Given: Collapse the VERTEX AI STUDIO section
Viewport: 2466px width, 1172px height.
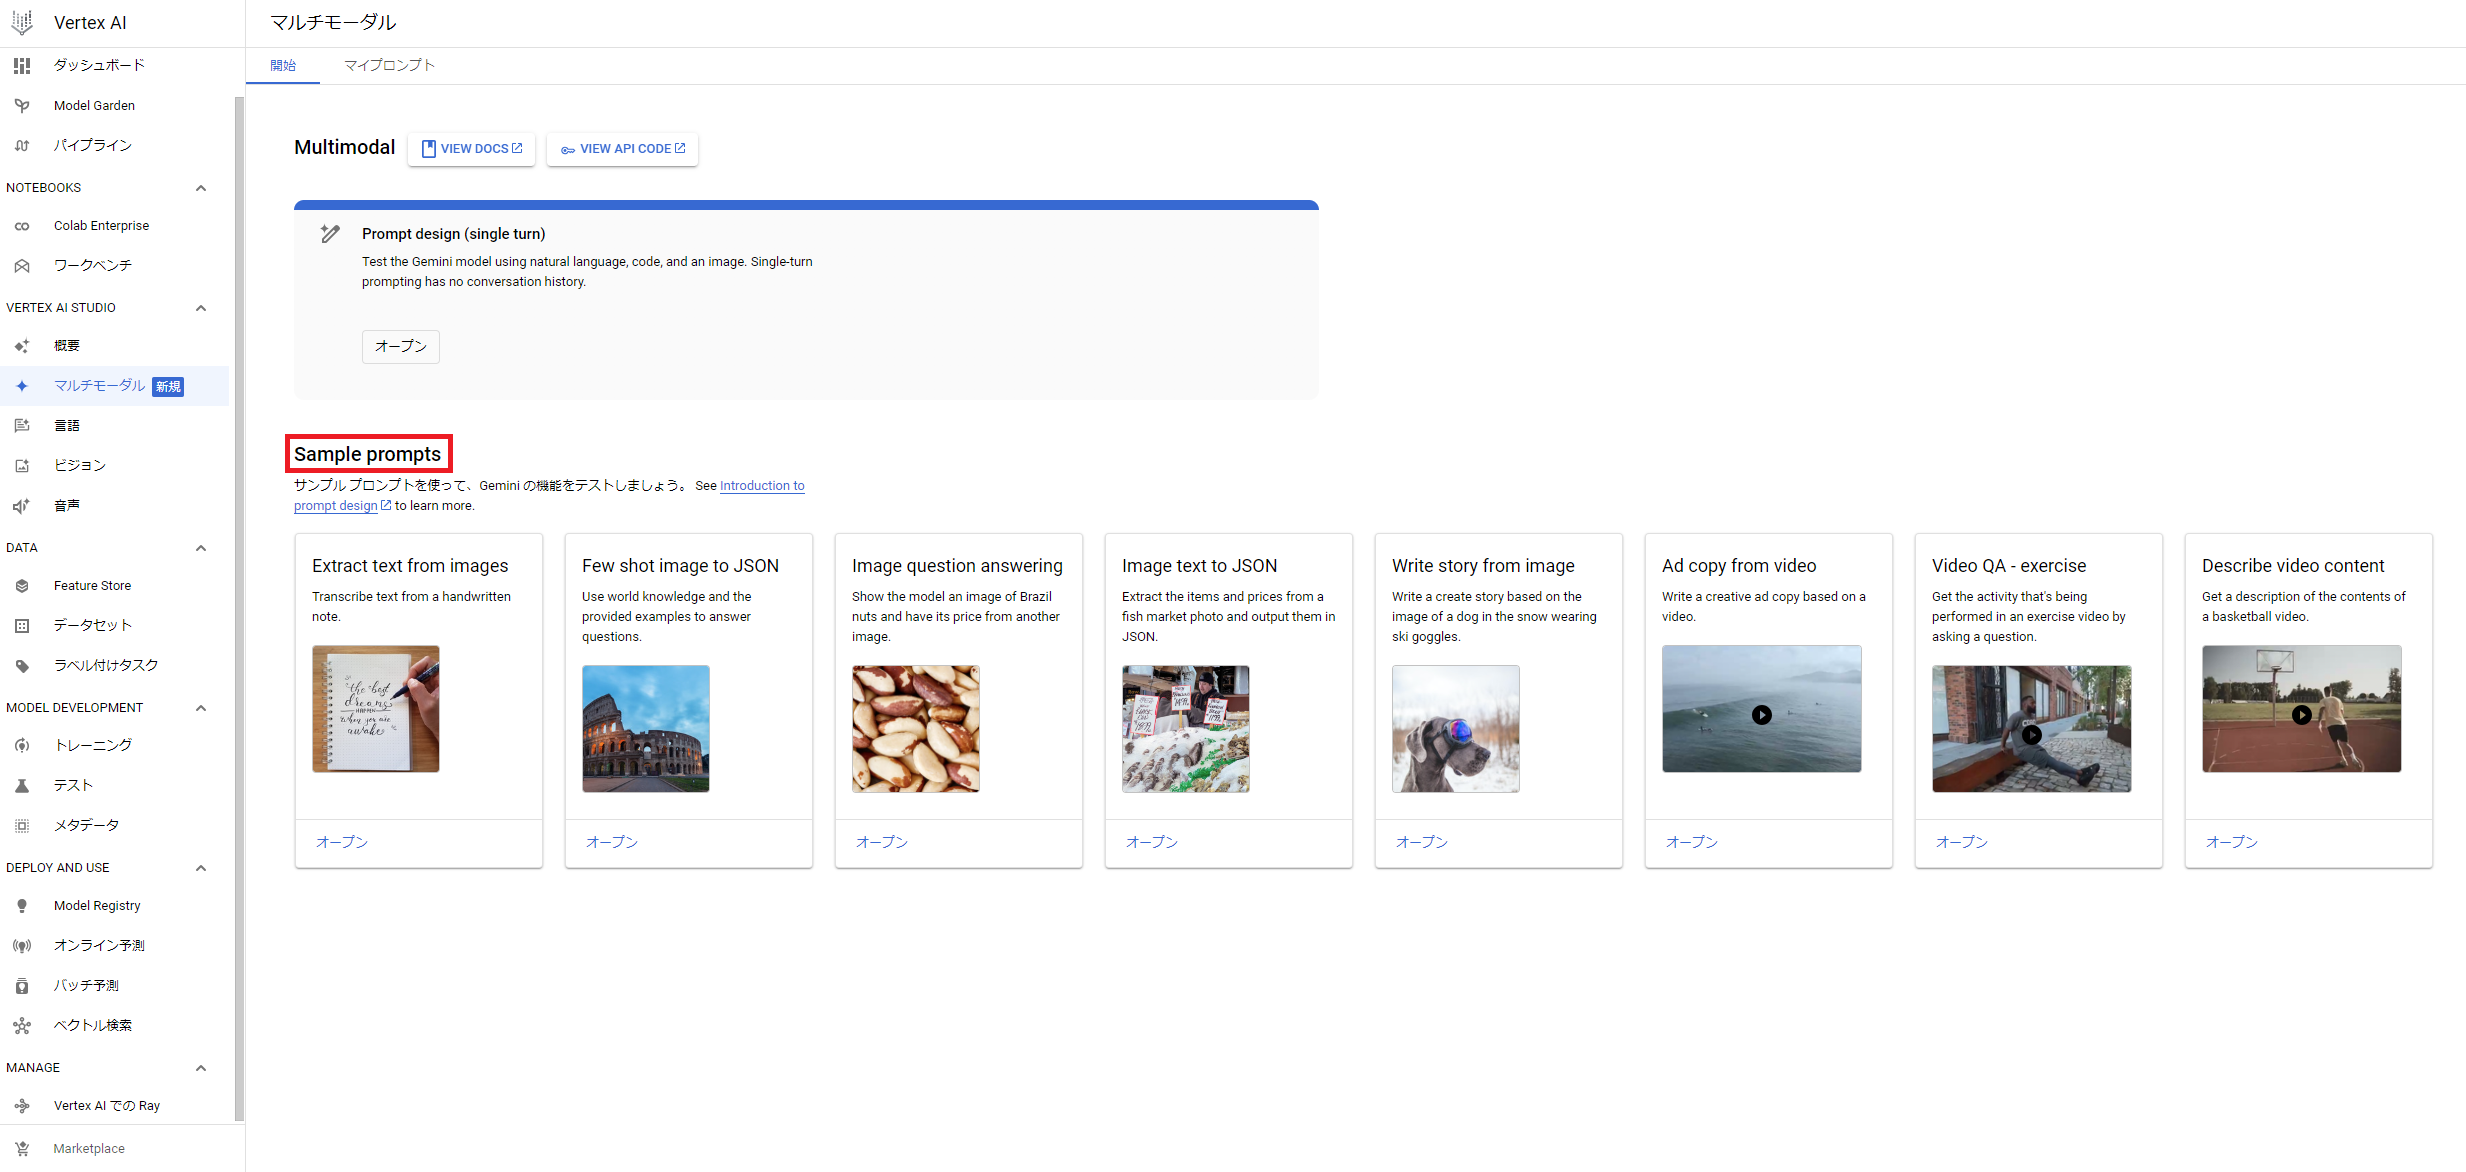Looking at the screenshot, I should click(x=201, y=308).
